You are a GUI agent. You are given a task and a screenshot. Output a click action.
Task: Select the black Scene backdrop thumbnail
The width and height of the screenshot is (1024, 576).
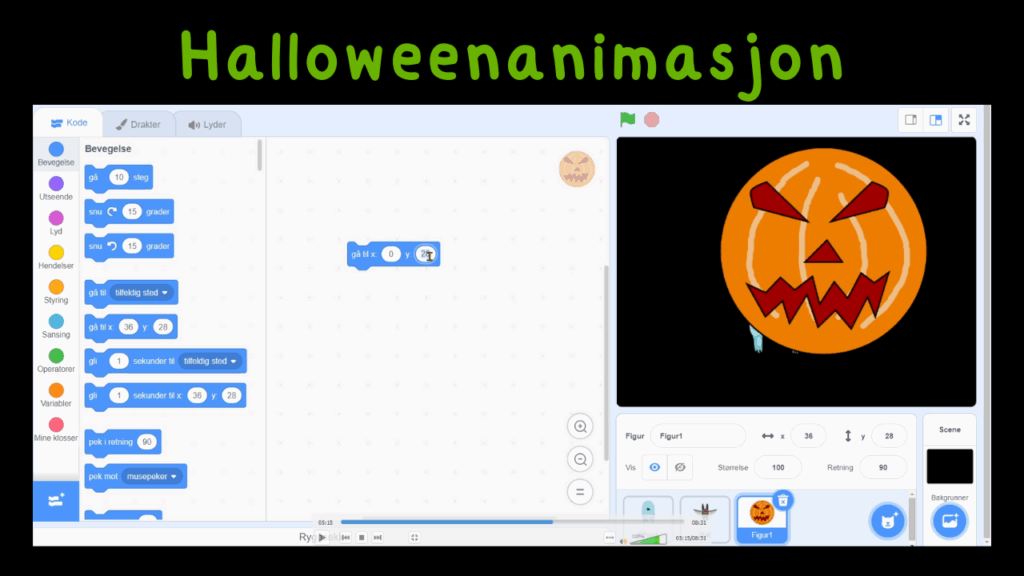pyautogui.click(x=950, y=466)
